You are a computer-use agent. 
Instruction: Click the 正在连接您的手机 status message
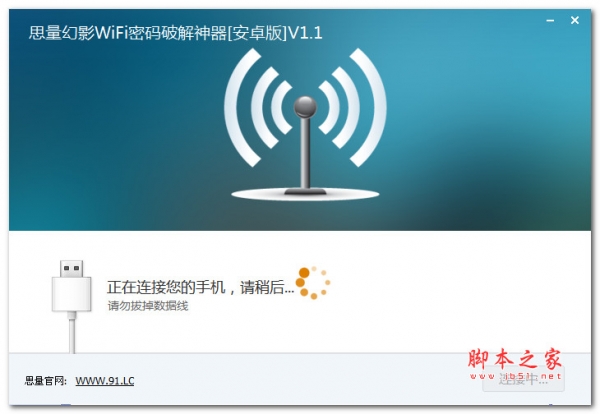[x=167, y=287]
